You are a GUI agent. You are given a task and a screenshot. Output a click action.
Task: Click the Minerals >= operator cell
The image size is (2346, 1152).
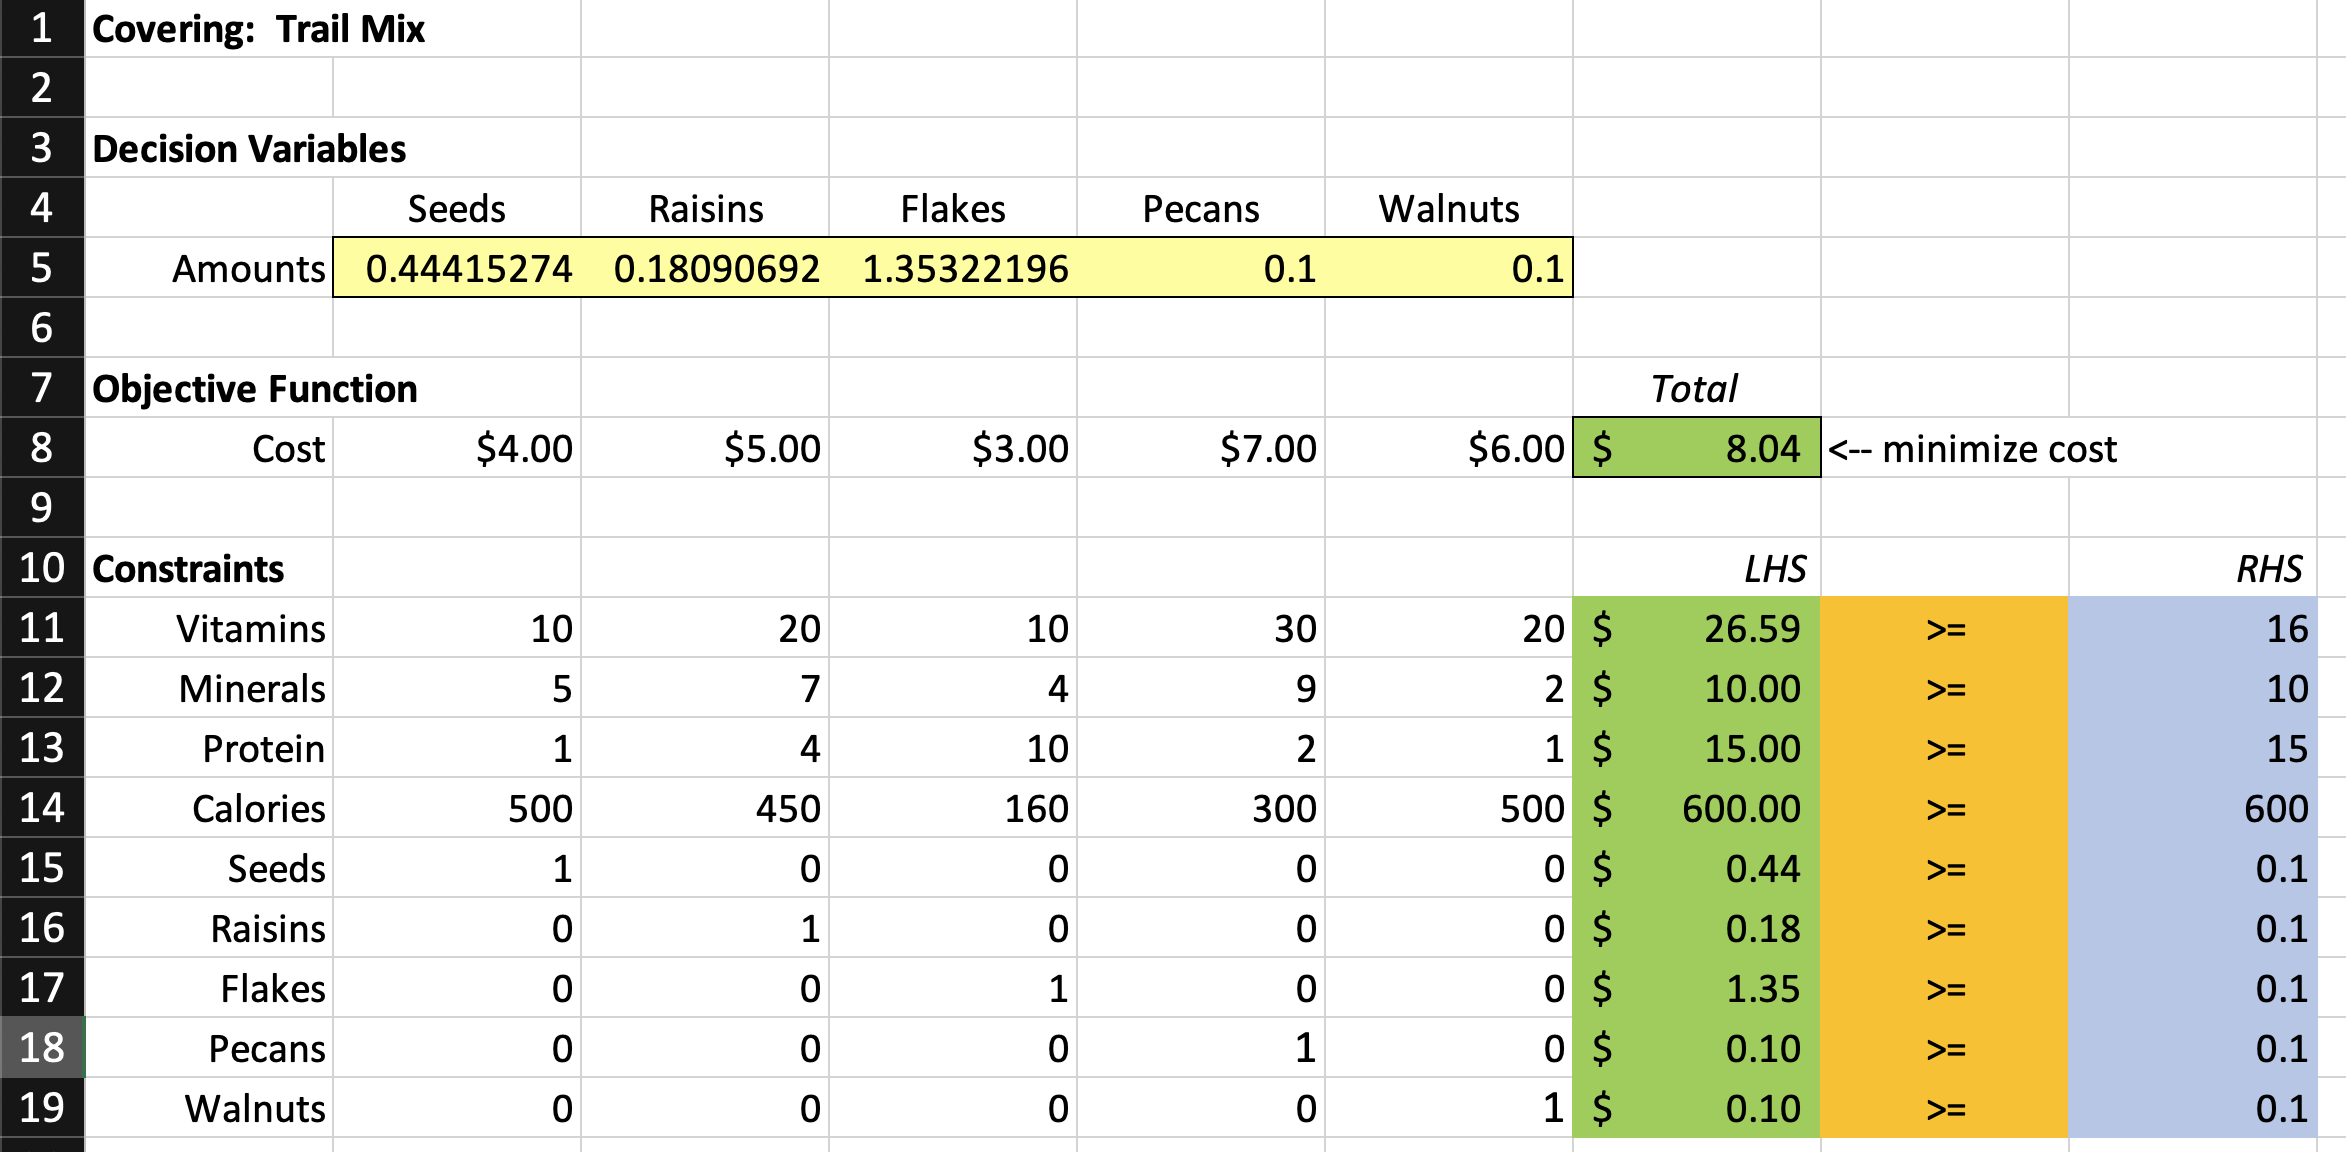coord(1945,689)
